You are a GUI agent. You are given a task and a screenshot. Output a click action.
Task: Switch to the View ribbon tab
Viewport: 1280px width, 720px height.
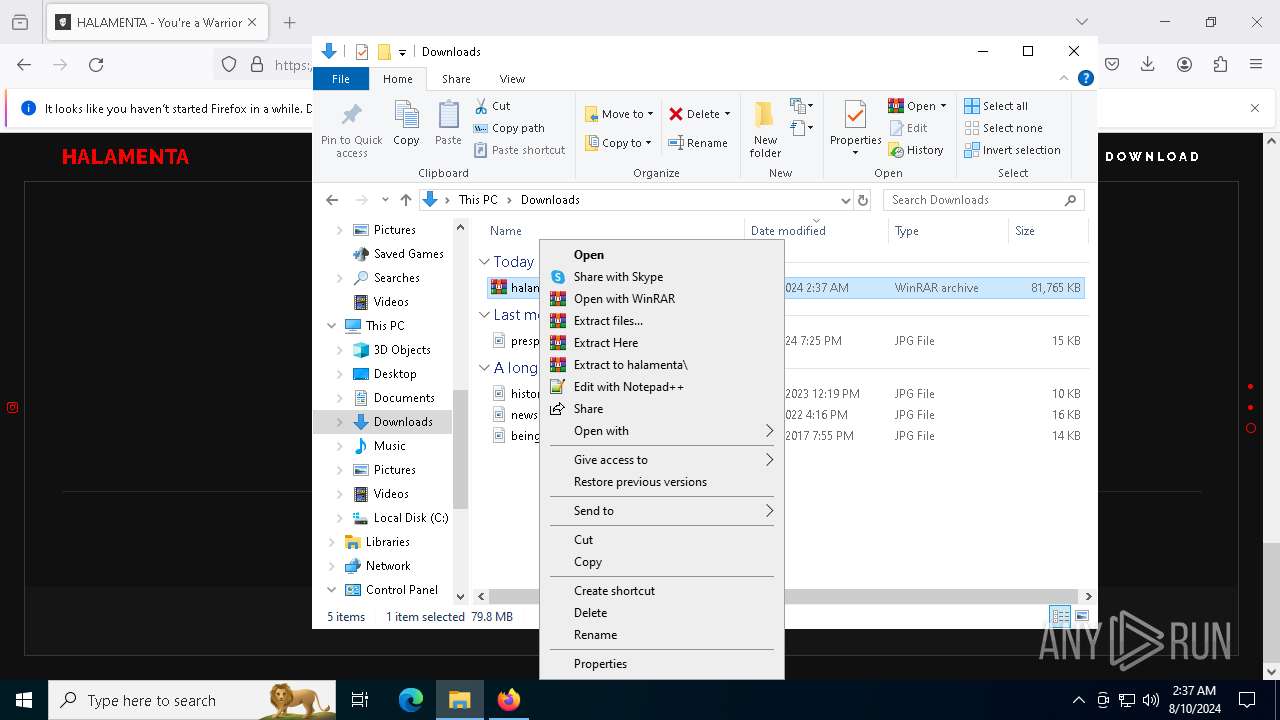pyautogui.click(x=512, y=79)
